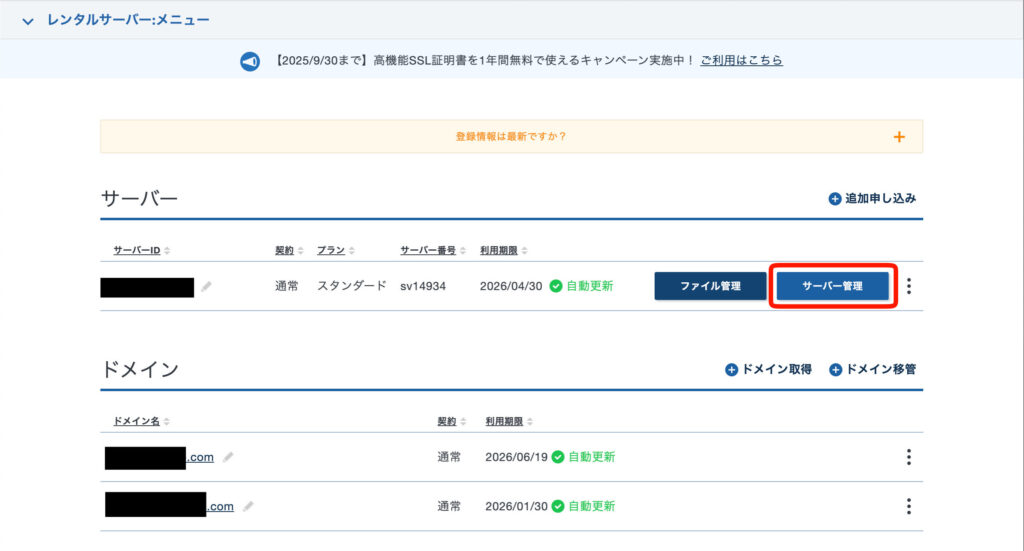Click the 2026/01/30 domain's green checkmark icon
Image resolution: width=1024 pixels, height=551 pixels.
558,506
